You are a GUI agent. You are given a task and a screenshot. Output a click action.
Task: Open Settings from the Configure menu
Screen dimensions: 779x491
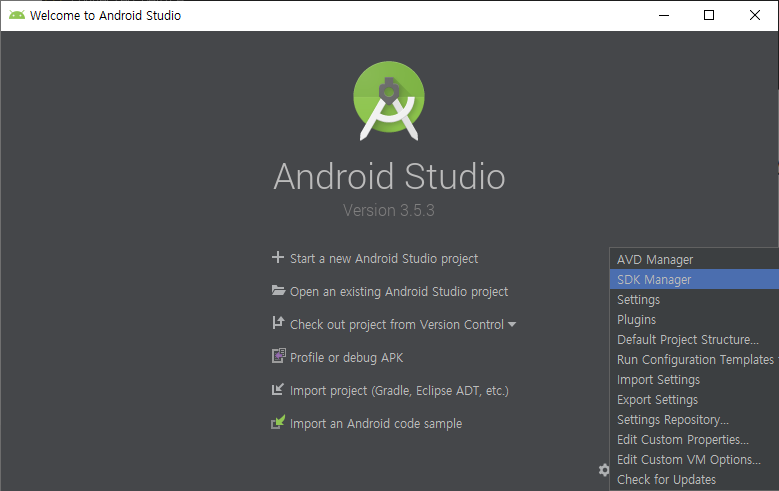(x=694, y=299)
